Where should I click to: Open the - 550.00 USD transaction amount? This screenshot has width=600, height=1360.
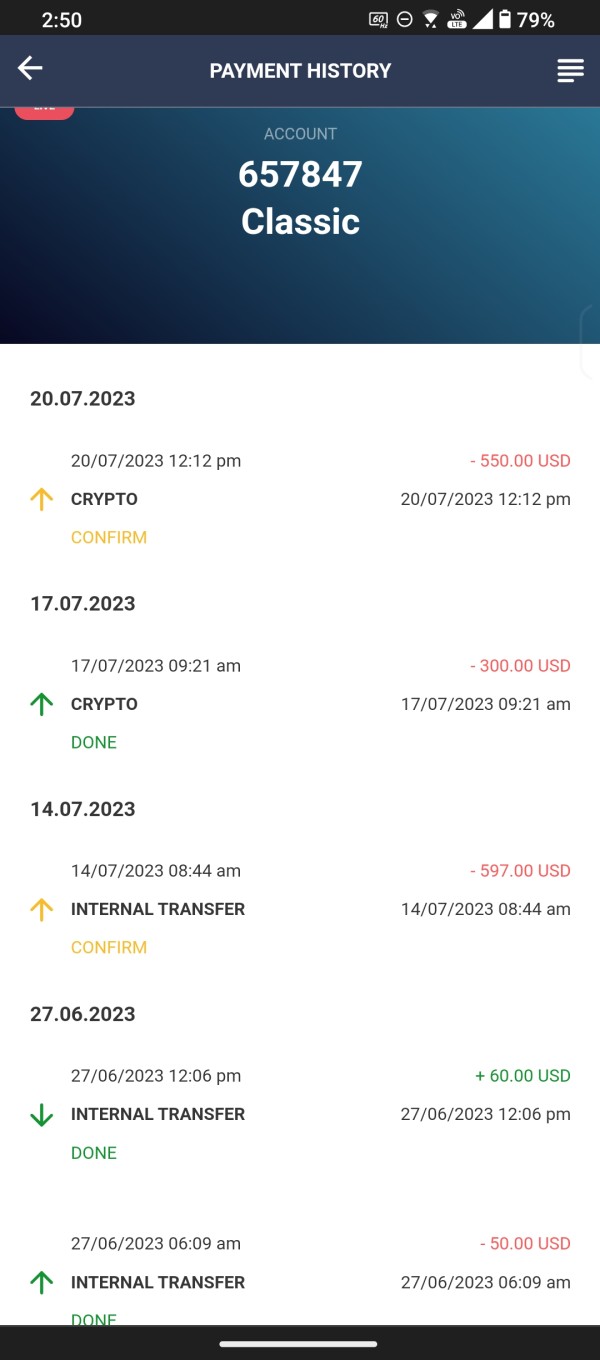(520, 461)
